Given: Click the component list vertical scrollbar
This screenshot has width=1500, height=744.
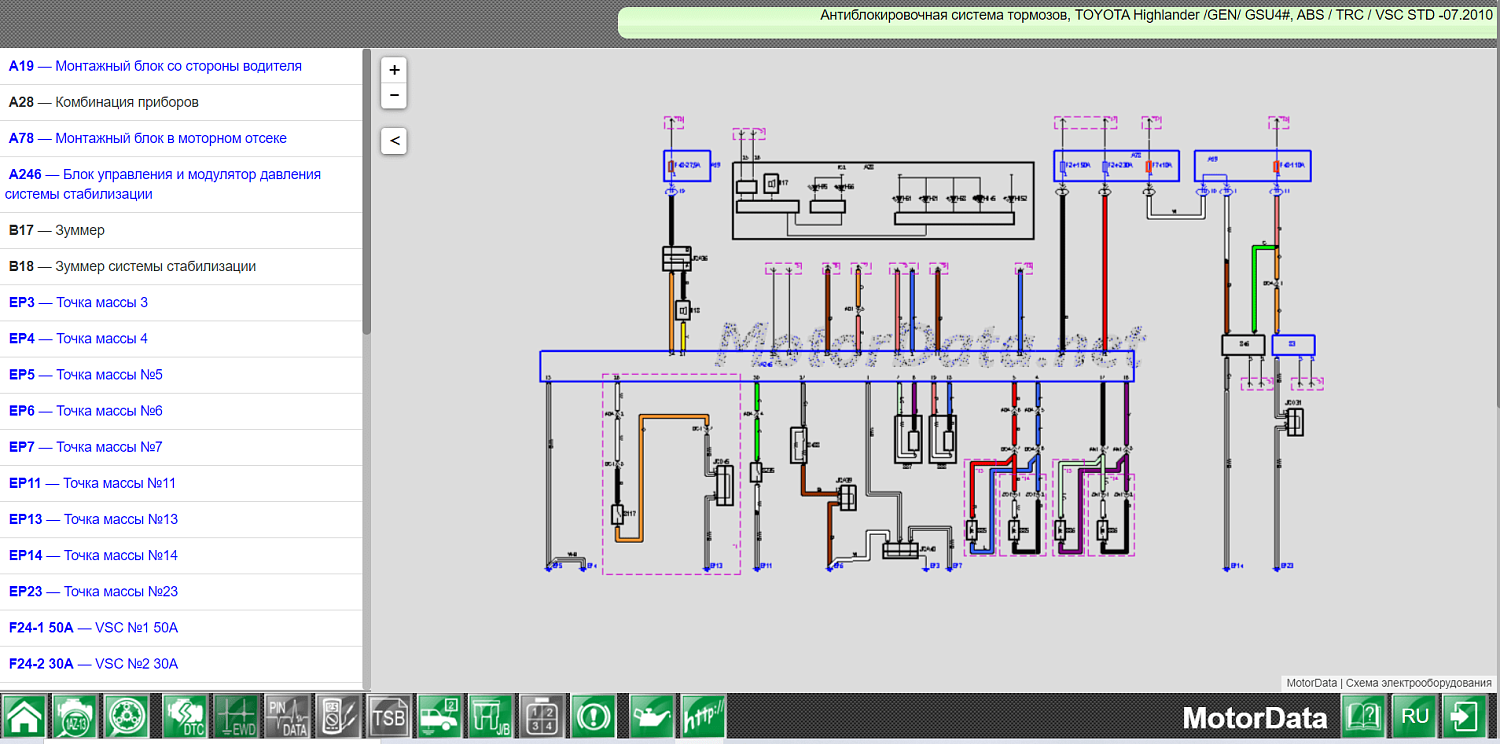Looking at the screenshot, I should (x=366, y=190).
